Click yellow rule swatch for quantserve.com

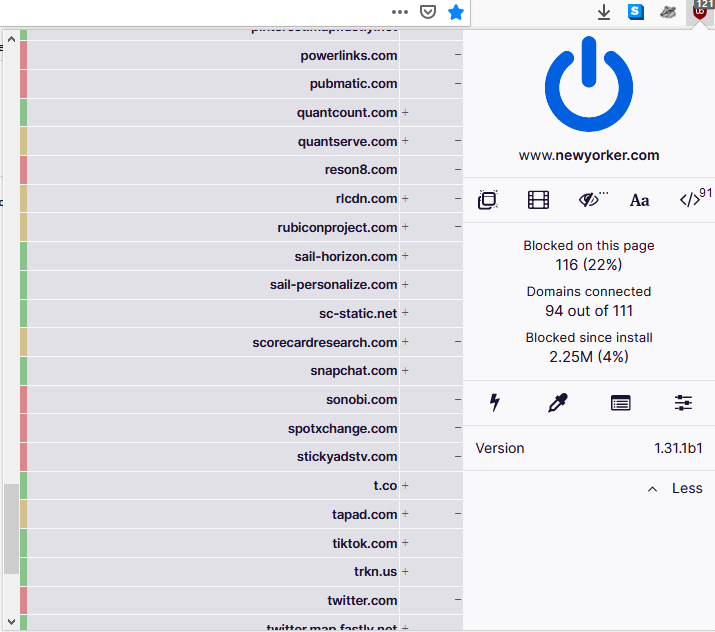[24, 141]
